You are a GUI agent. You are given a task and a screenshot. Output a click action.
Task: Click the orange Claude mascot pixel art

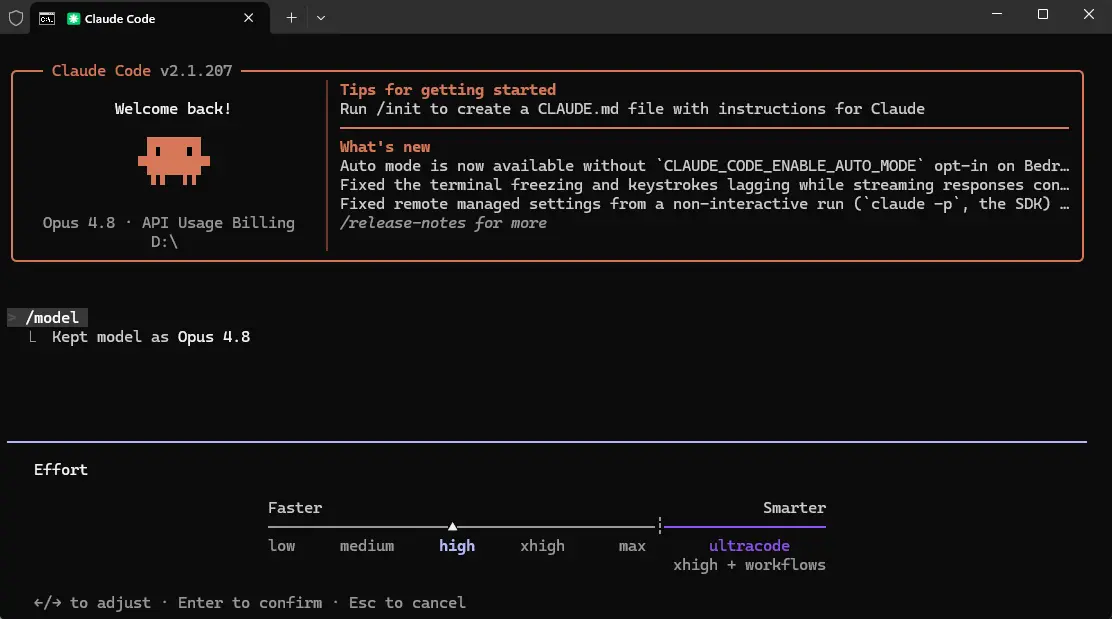click(174, 161)
